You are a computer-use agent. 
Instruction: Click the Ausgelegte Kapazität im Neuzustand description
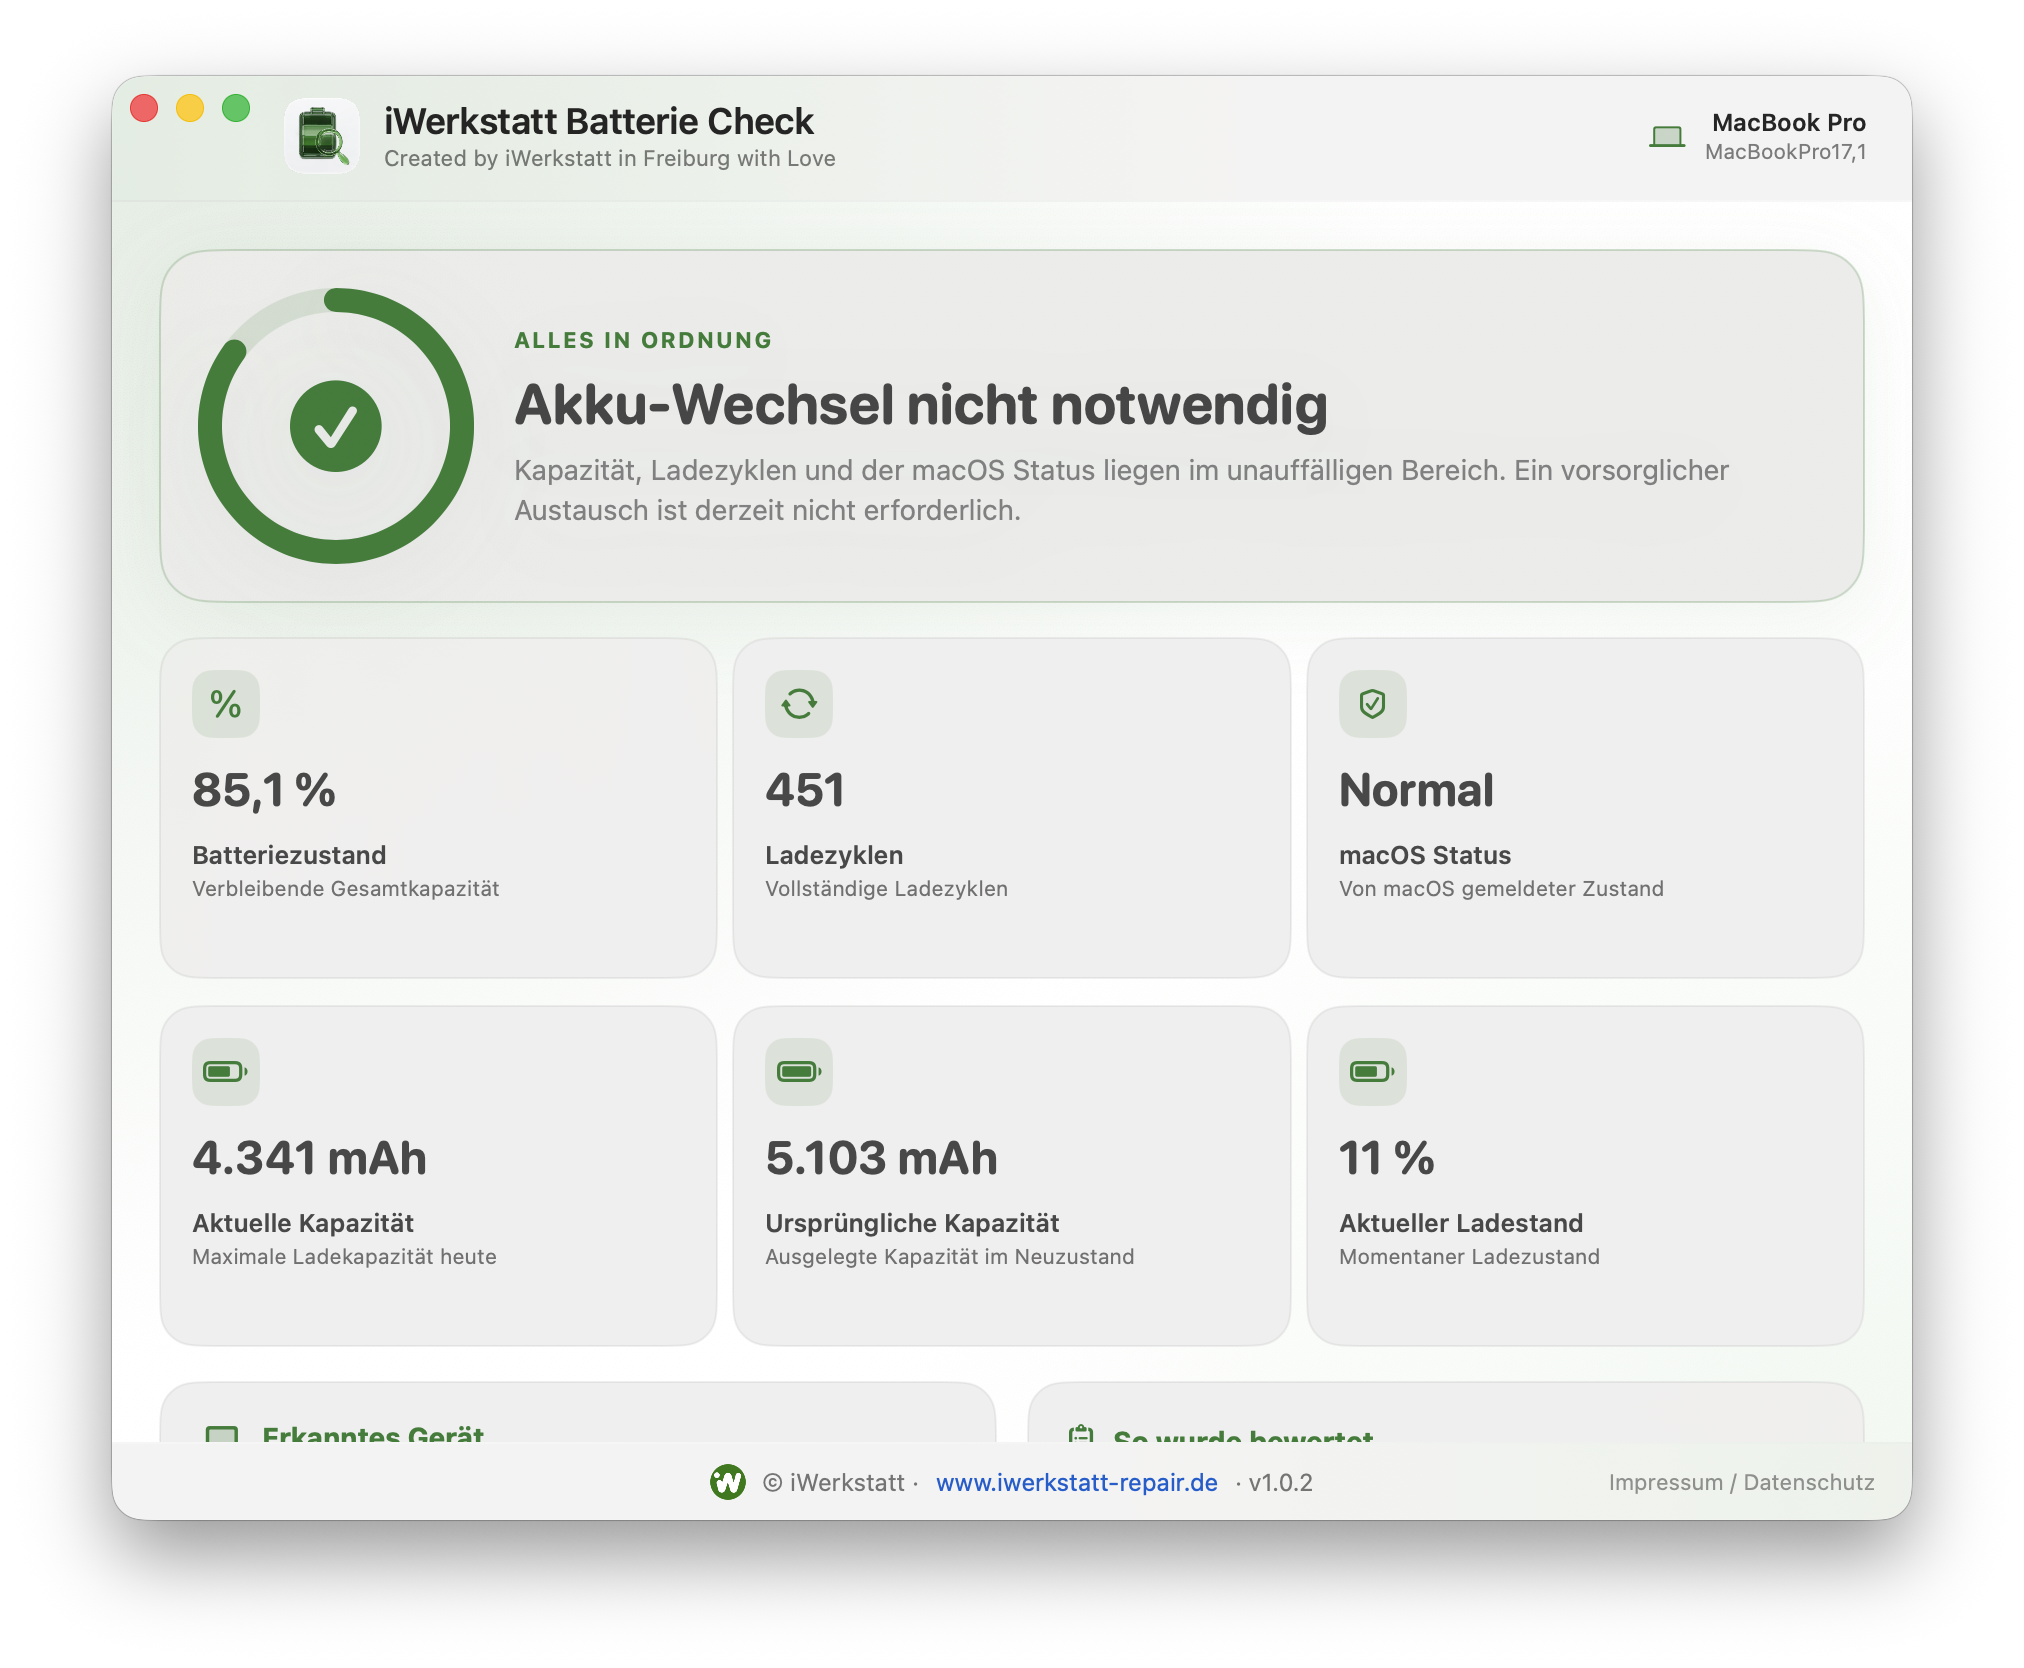[x=949, y=1256]
